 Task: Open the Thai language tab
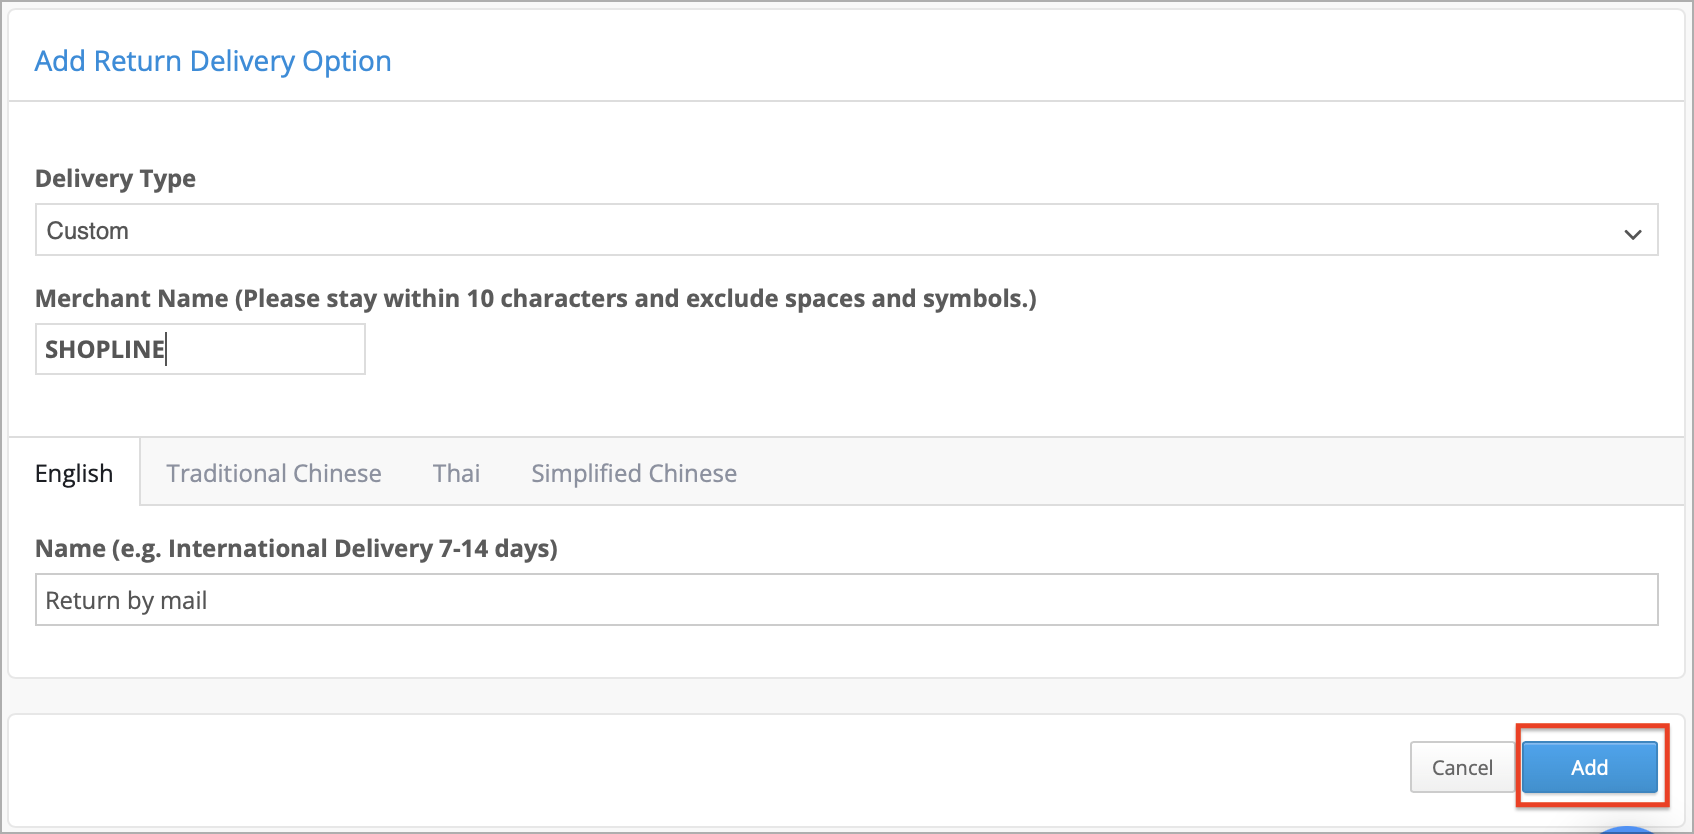click(x=456, y=473)
